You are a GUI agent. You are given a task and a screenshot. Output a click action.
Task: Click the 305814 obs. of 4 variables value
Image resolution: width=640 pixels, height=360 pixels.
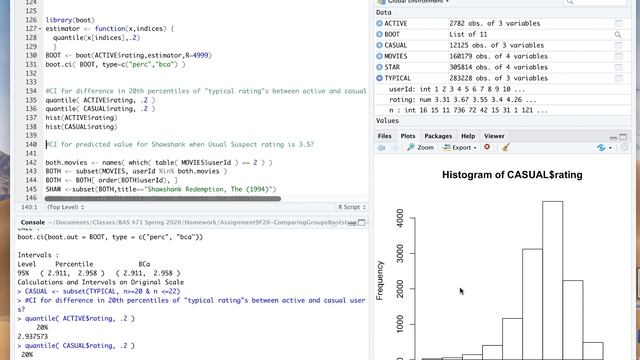[498, 67]
